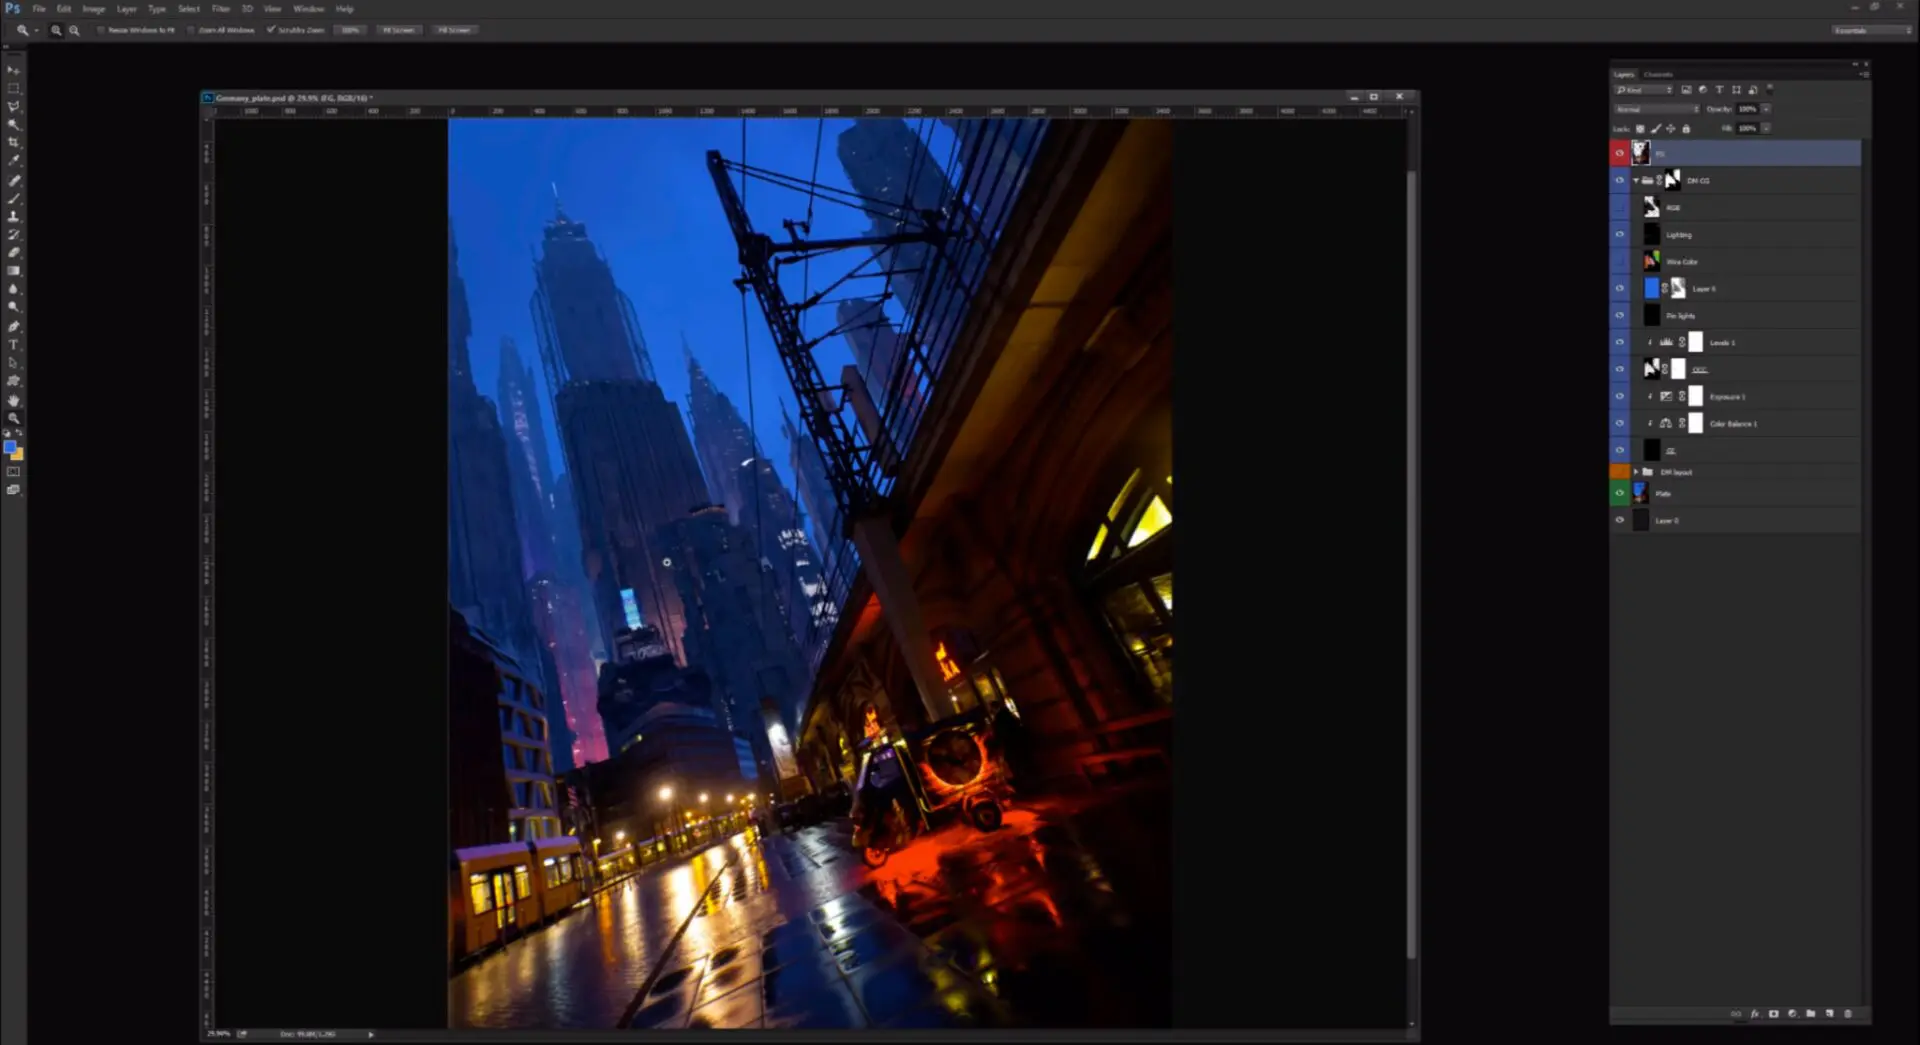Open the layer filter Kind dropdown
This screenshot has height=1045, width=1920.
tap(1644, 90)
